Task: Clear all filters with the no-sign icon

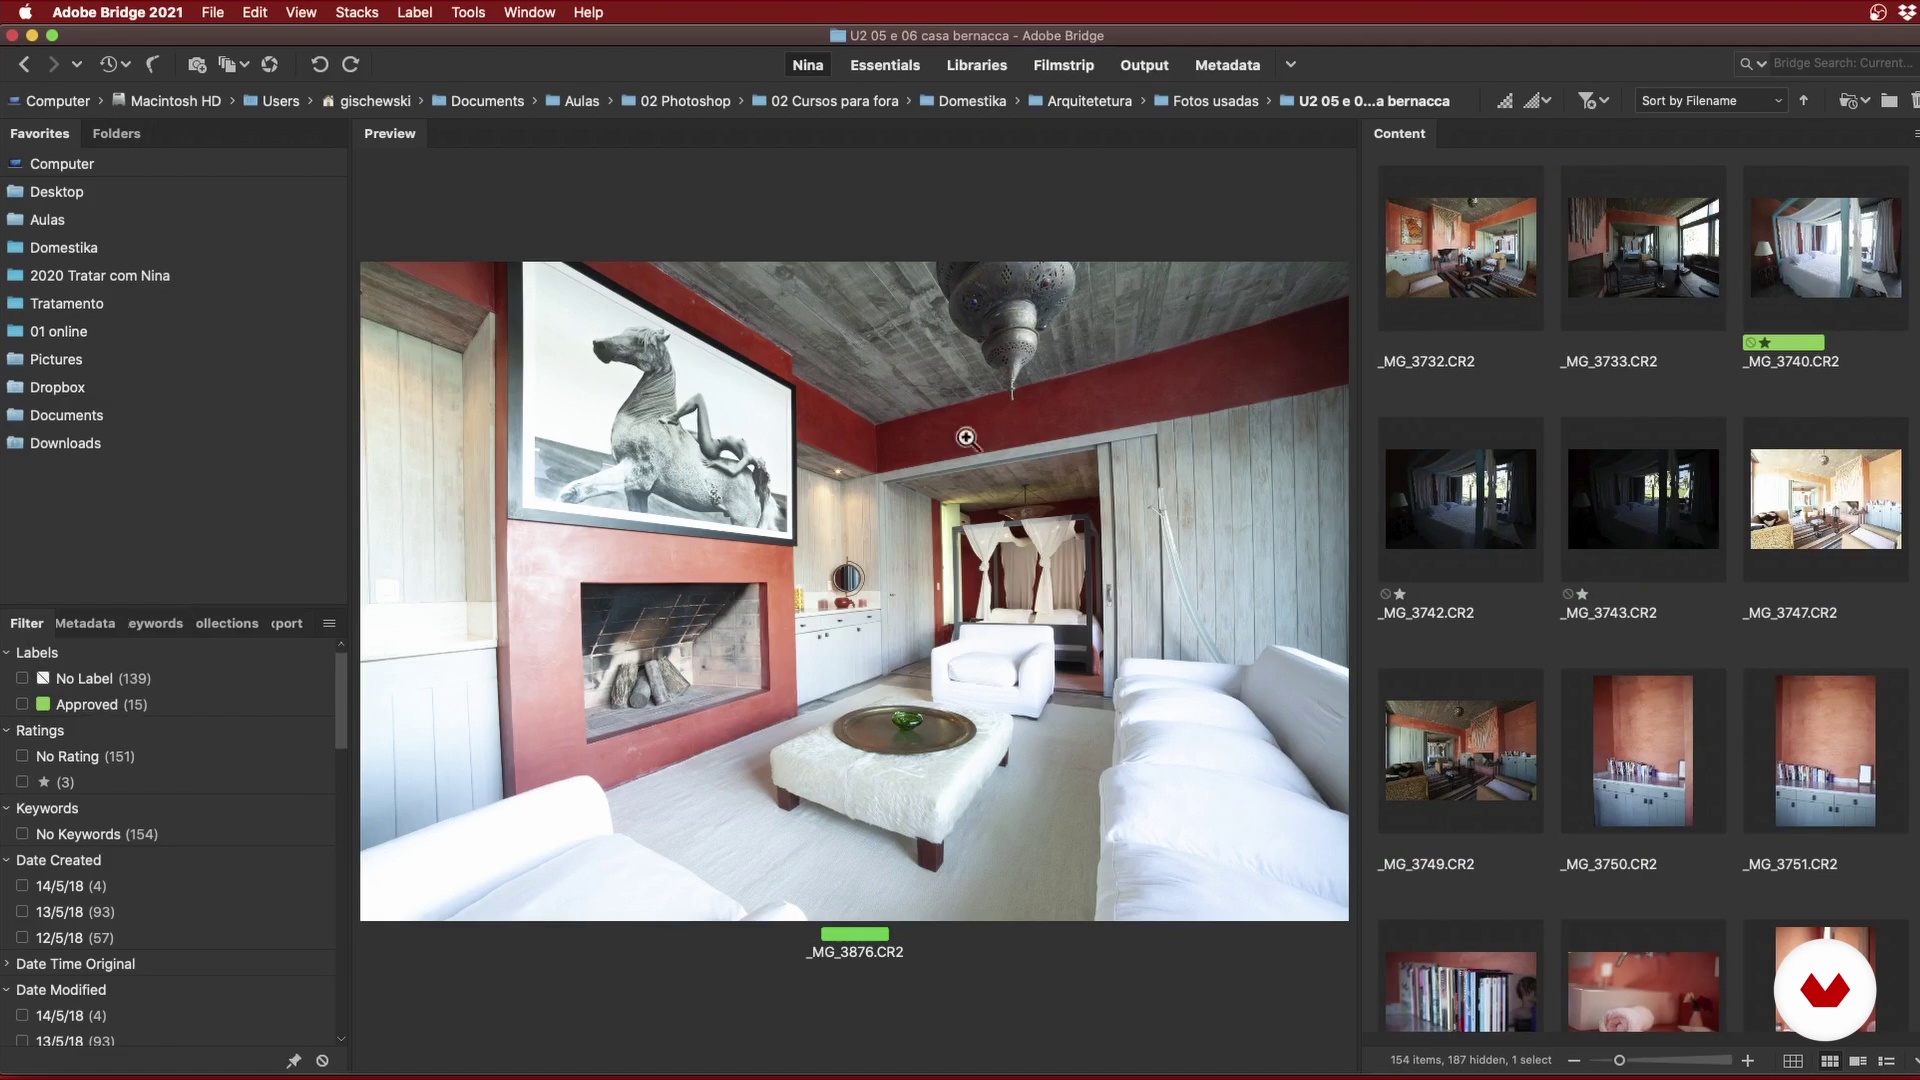Action: [322, 1061]
